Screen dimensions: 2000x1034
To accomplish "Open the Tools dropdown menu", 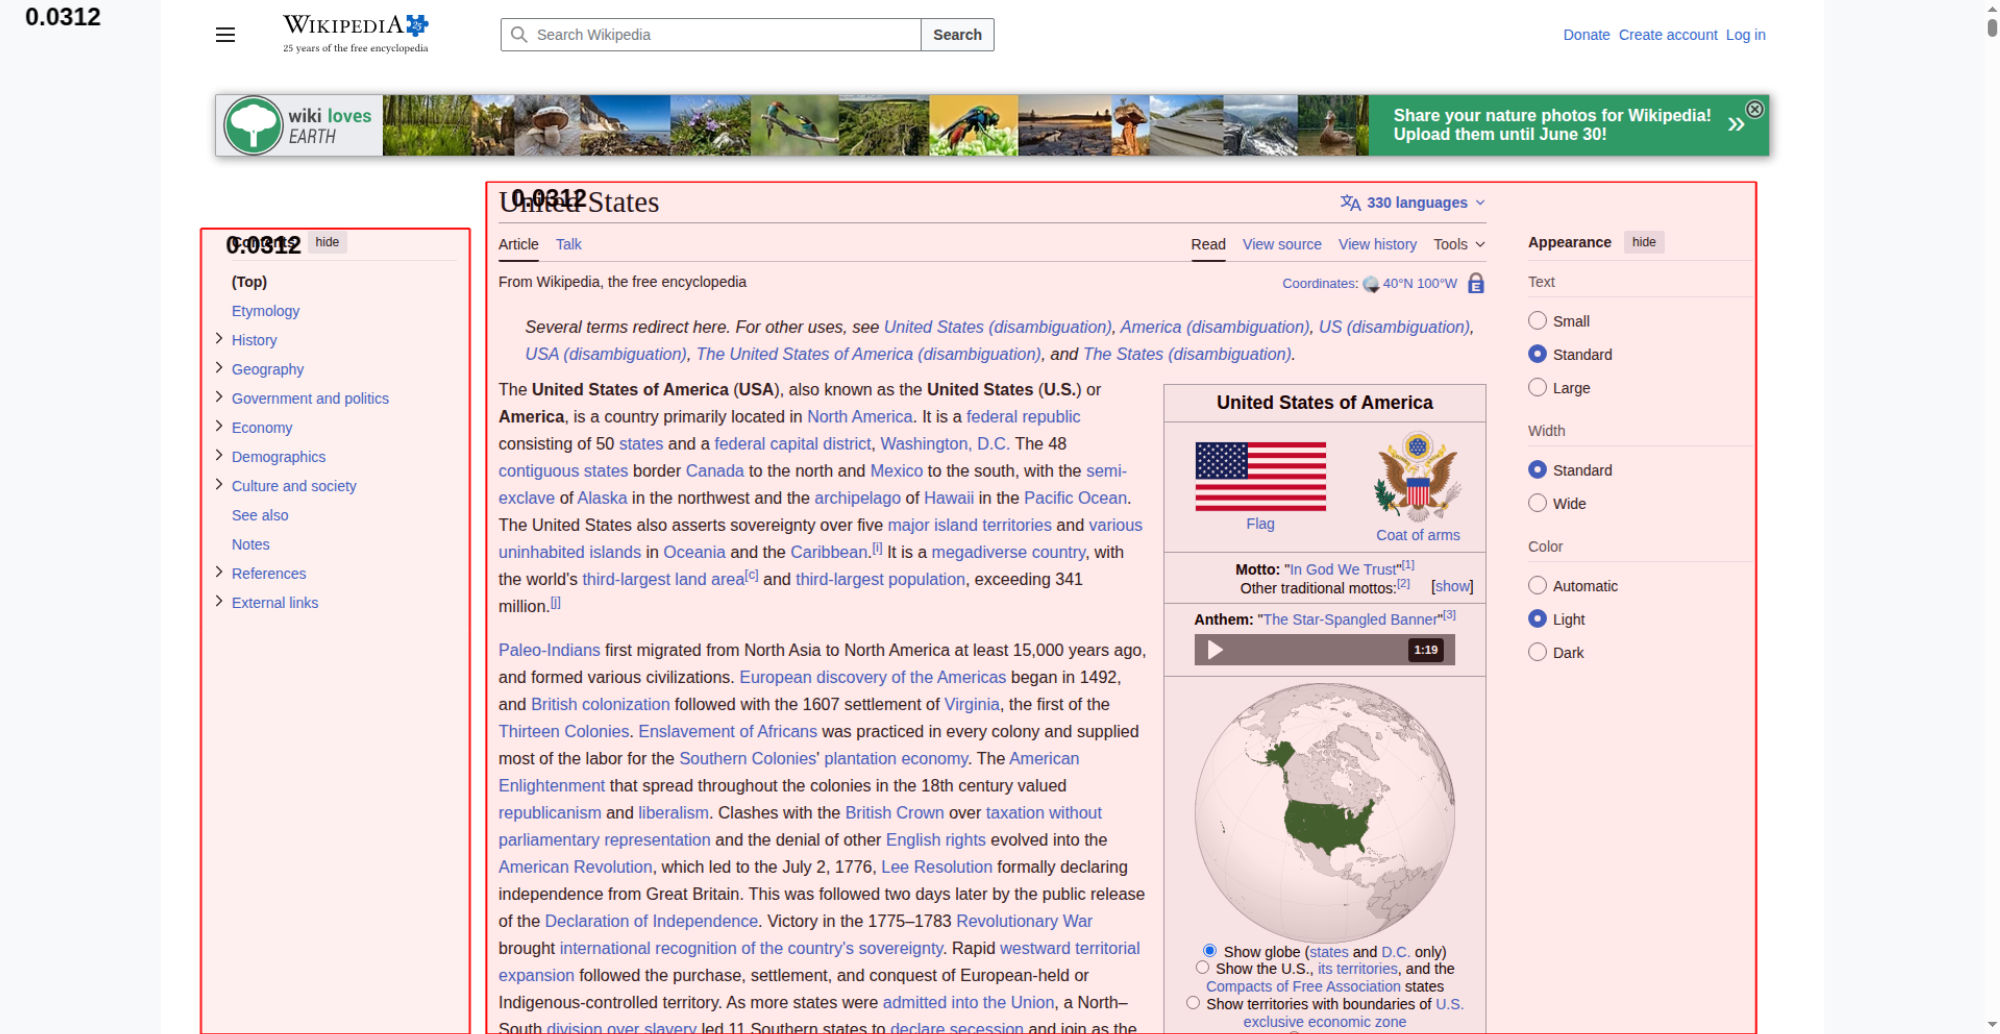I will 1459,244.
